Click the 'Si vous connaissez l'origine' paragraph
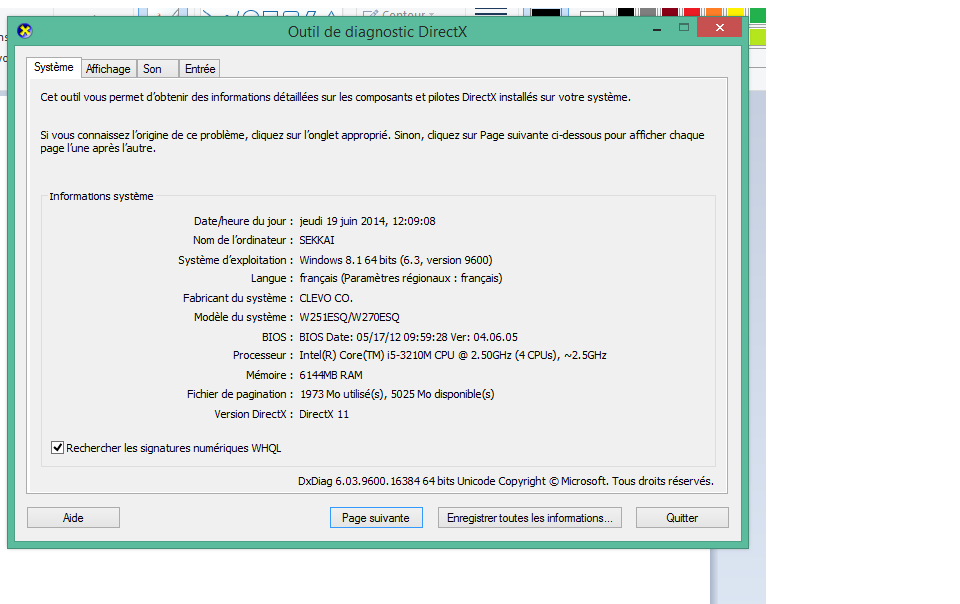Image resolution: width=960 pixels, height=604 pixels. 372,141
